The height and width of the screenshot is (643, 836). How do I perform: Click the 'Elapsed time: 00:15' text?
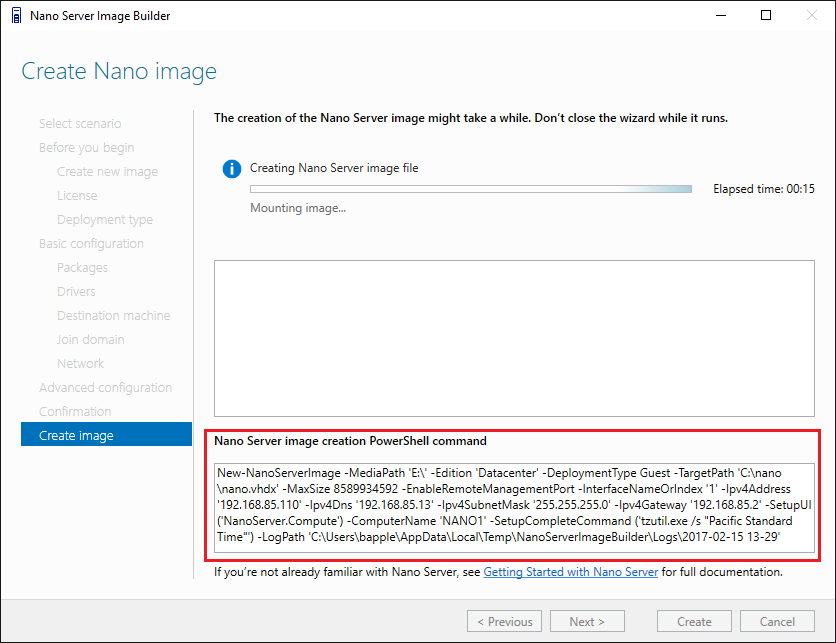click(764, 189)
